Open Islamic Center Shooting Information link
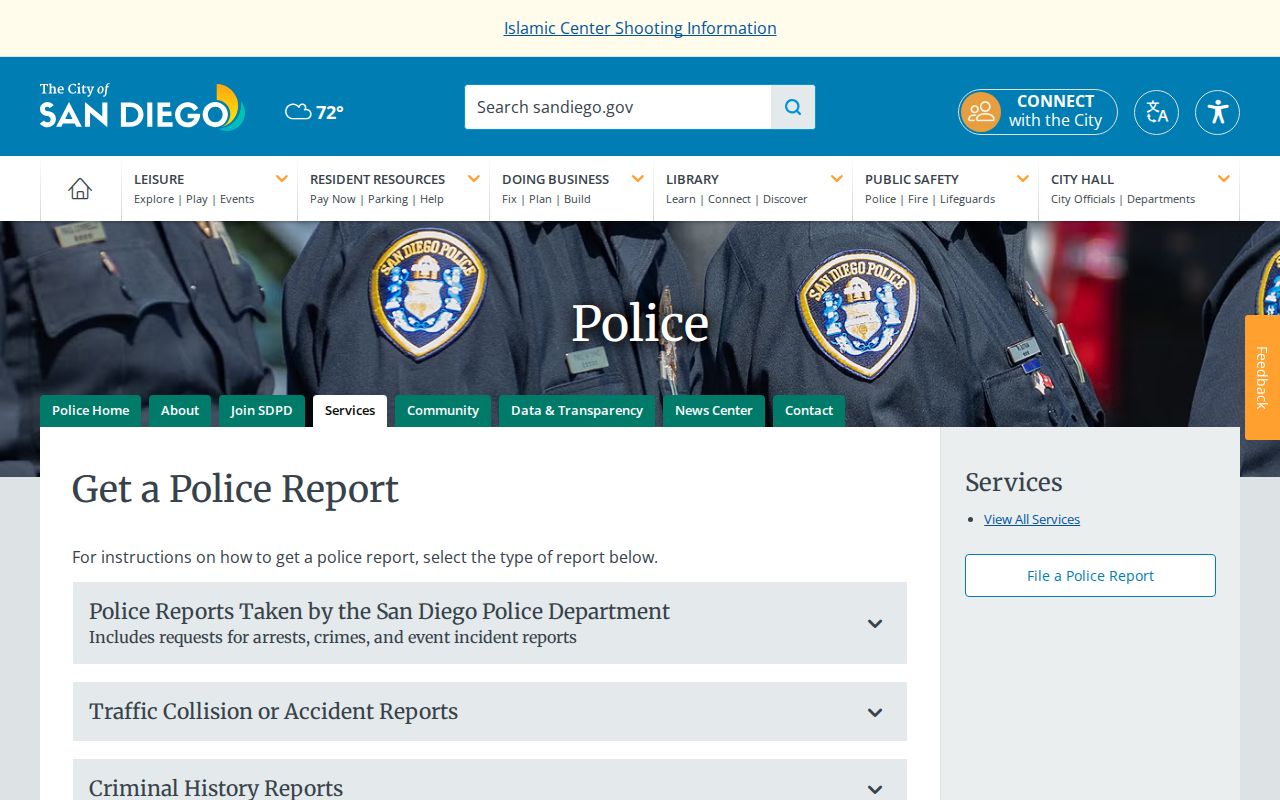The image size is (1280, 800). 640,28
